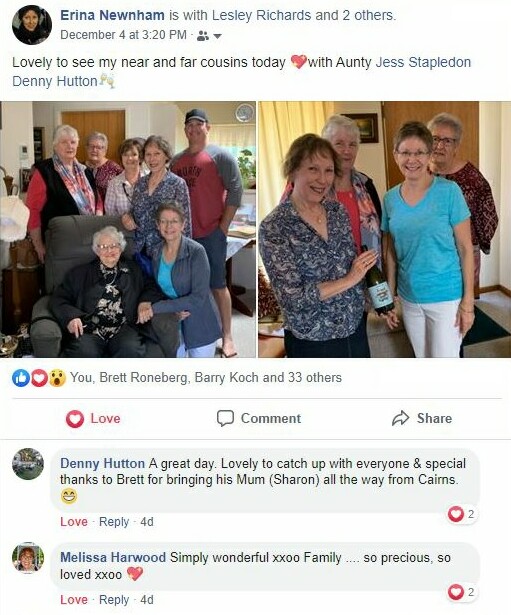Share this post
The image size is (511, 615).
click(422, 418)
